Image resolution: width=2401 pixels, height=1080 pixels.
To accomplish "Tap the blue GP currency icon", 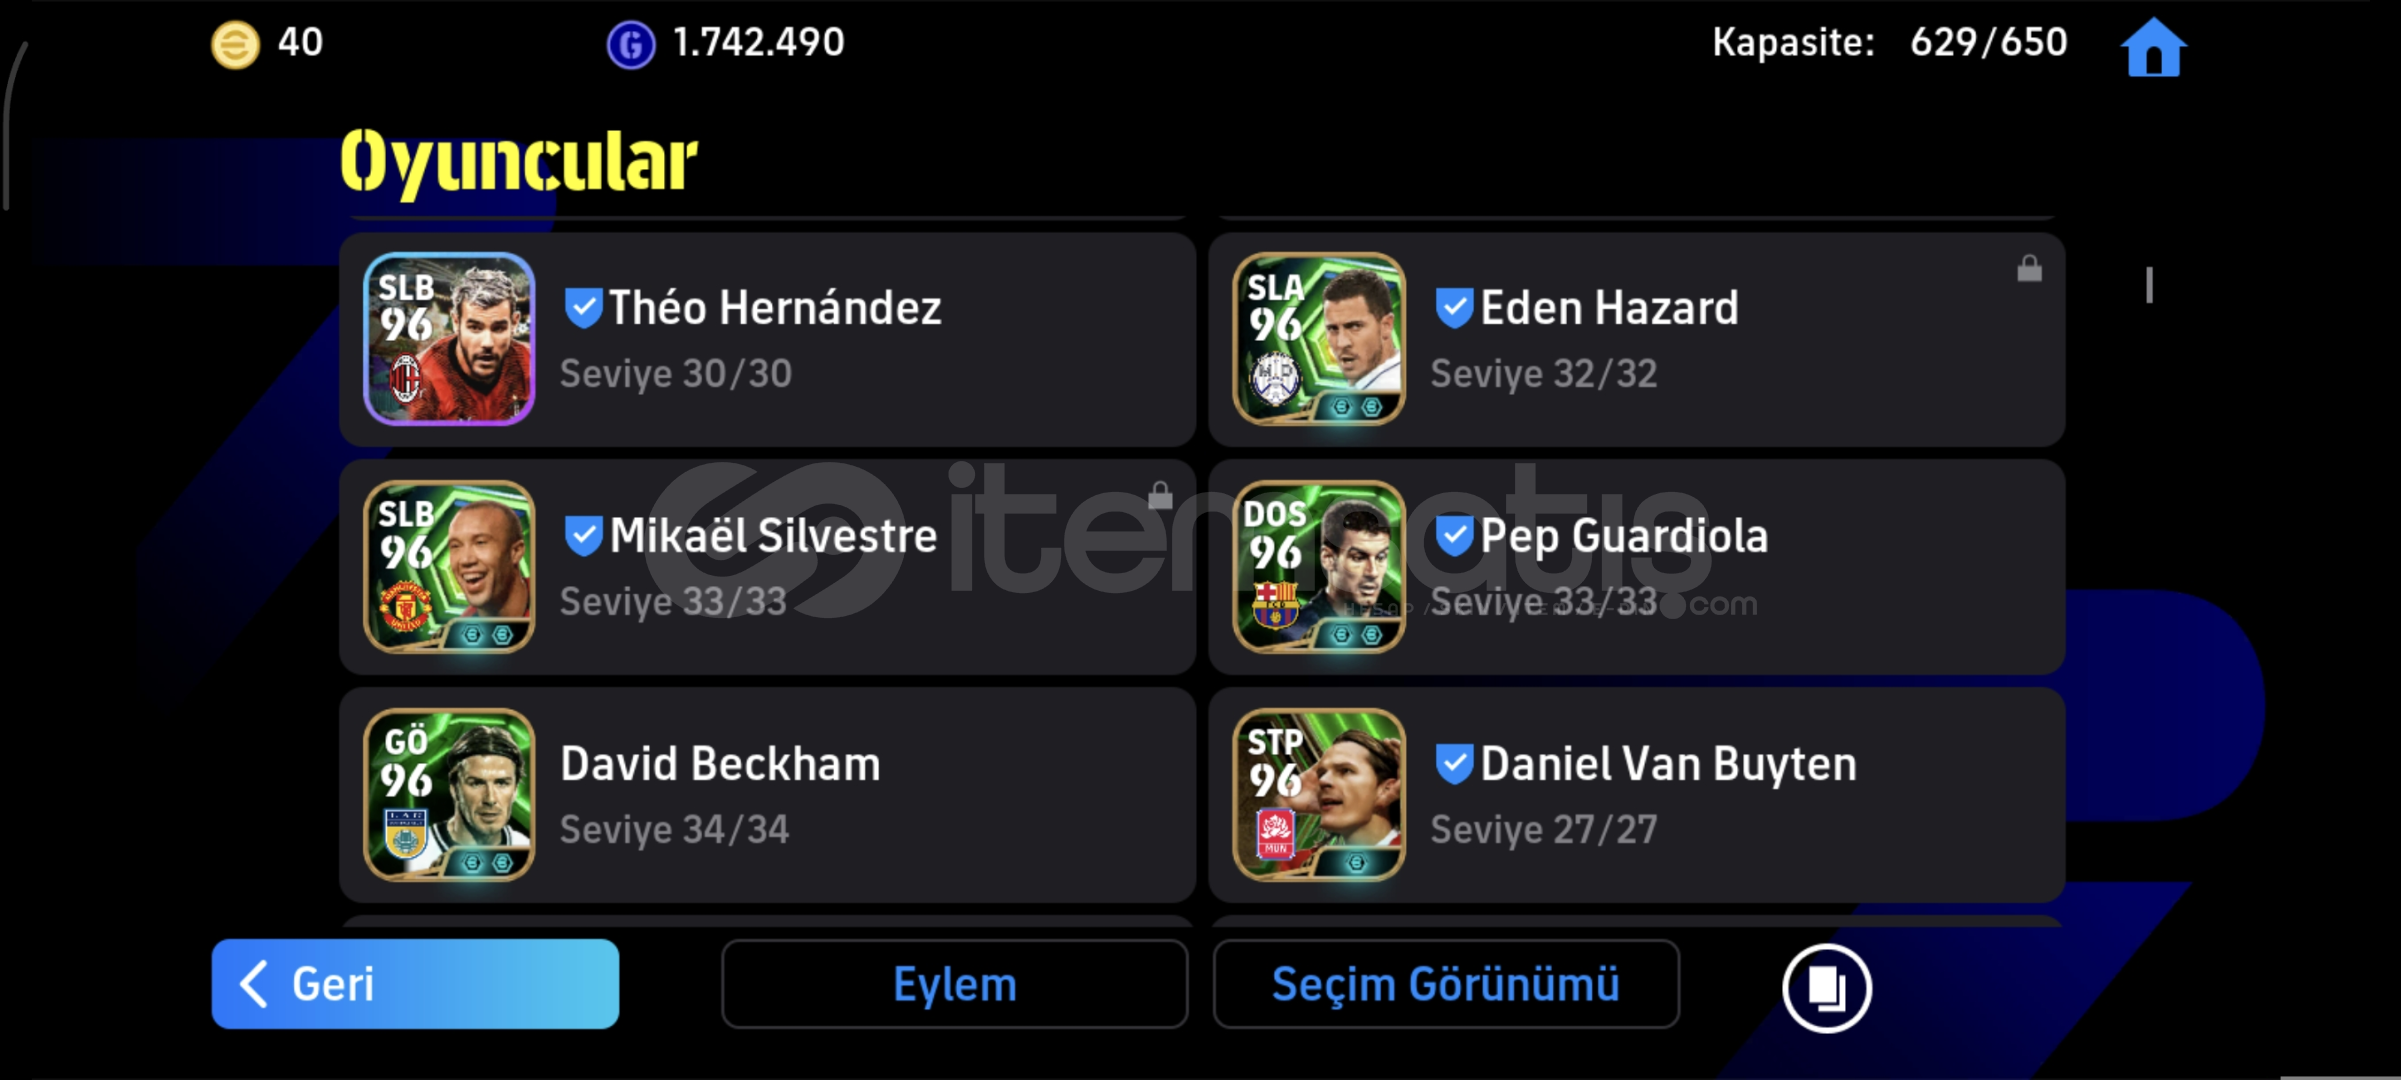I will coord(631,45).
